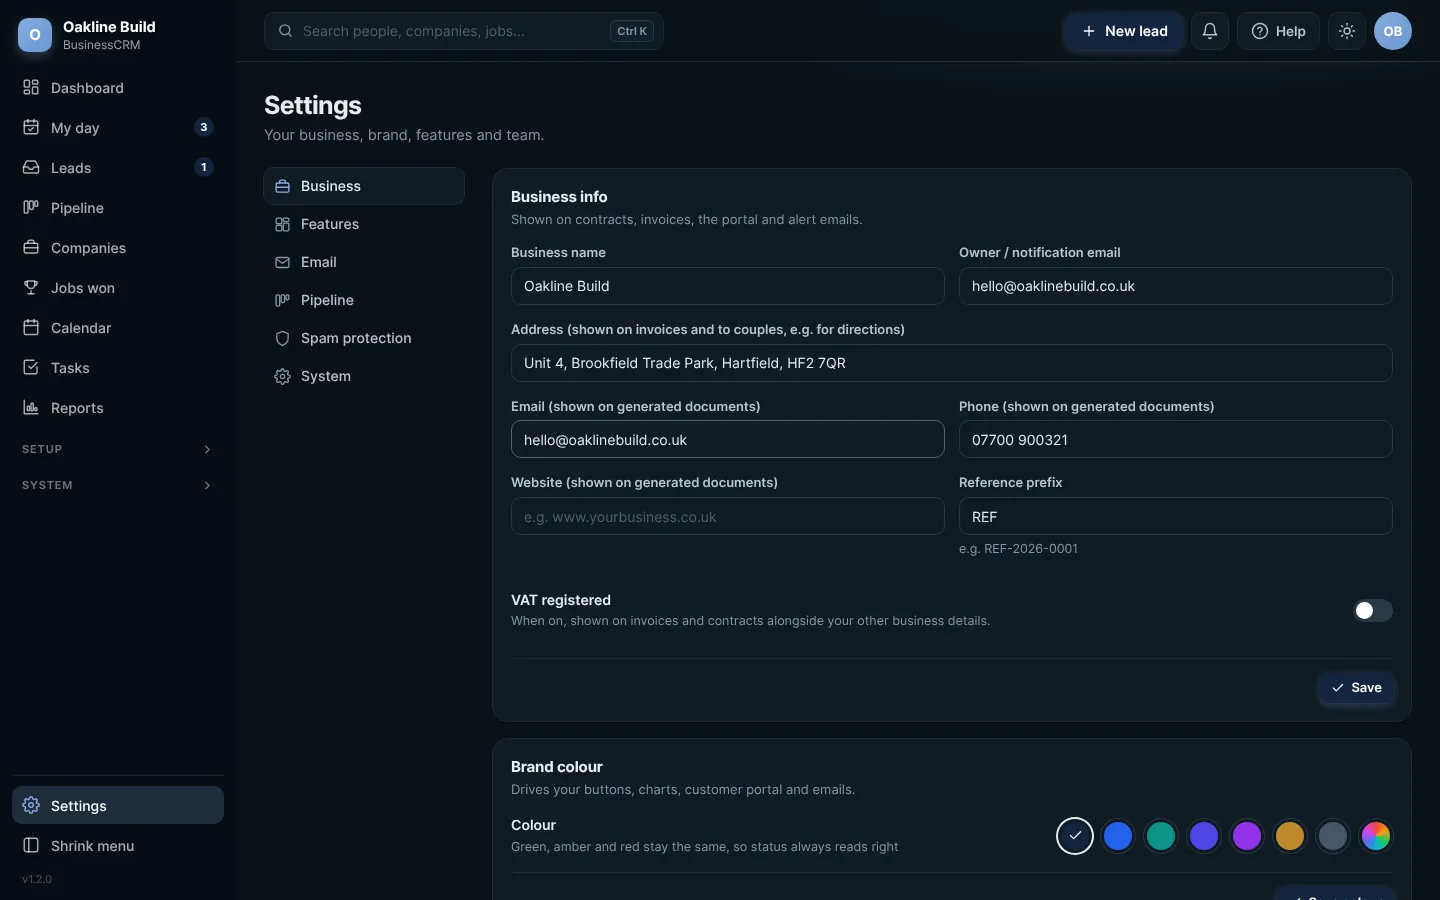The height and width of the screenshot is (900, 1440).
Task: Open Calendar in the sidebar
Action: click(118, 327)
